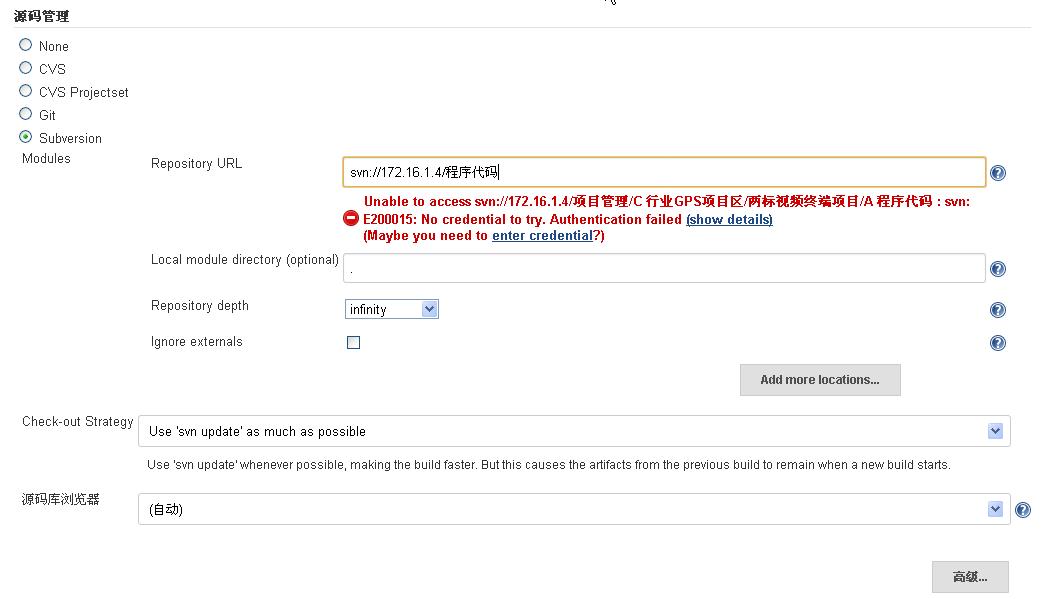Follow the enter credential link
This screenshot has width=1042, height=599.
coord(542,236)
